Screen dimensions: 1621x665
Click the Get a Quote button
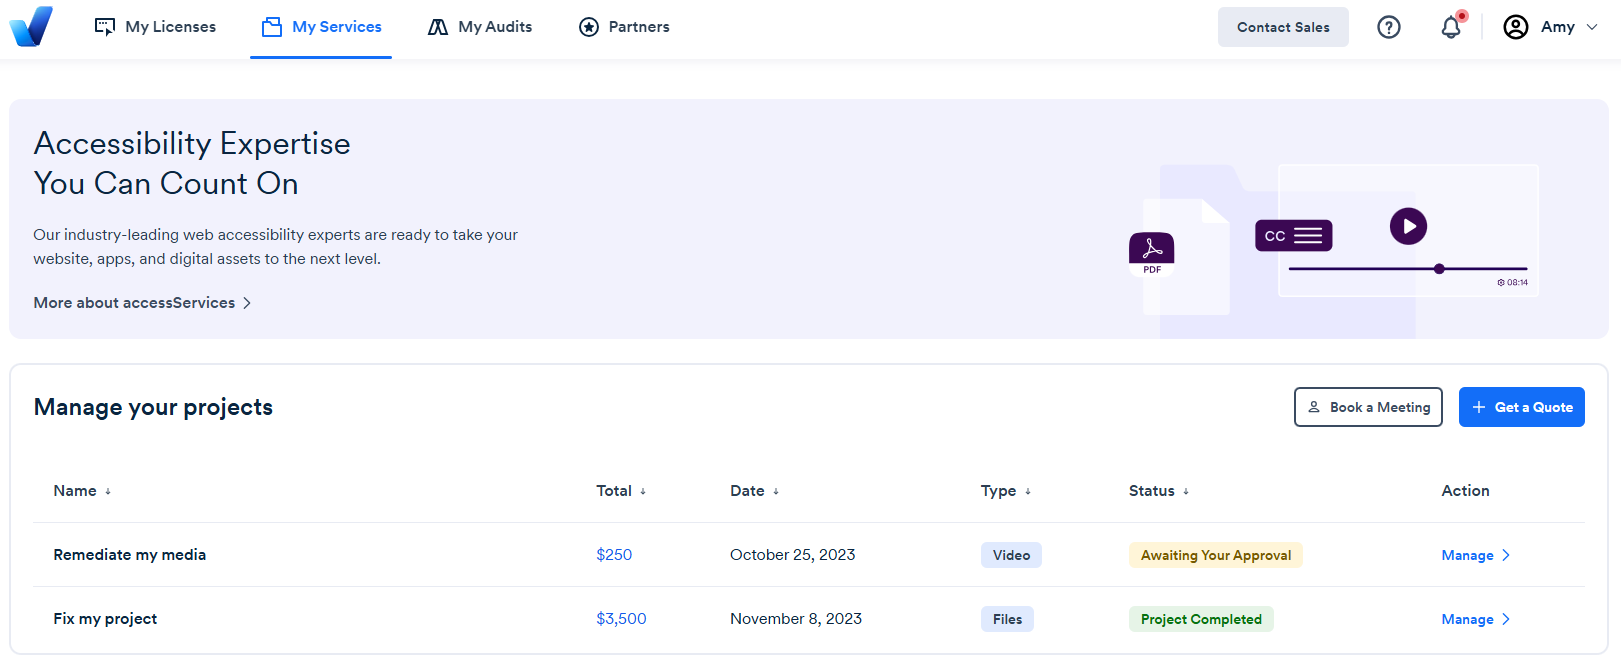coord(1521,407)
